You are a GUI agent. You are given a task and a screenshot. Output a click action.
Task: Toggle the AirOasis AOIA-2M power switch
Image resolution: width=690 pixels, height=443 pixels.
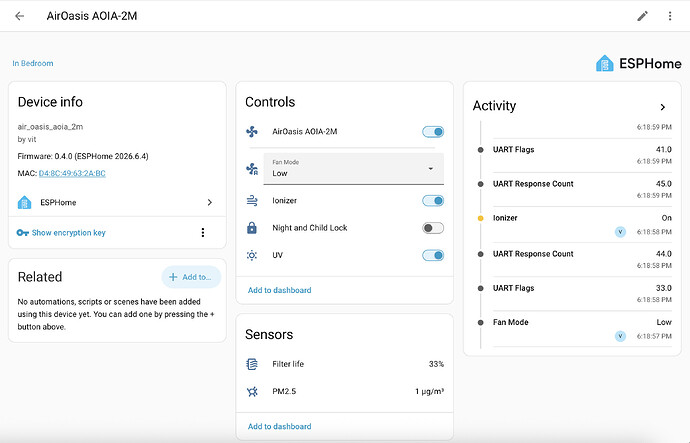point(433,132)
